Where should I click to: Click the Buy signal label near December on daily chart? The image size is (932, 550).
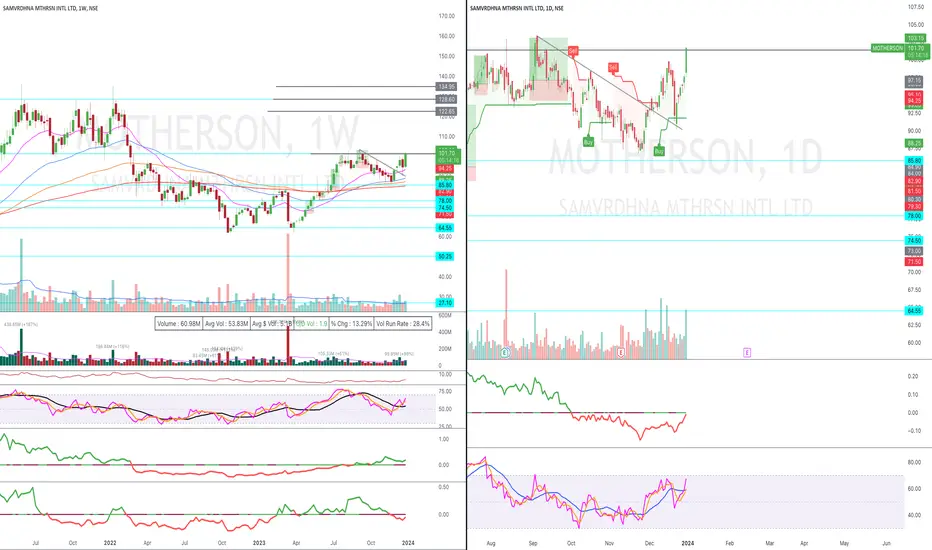[x=659, y=151]
